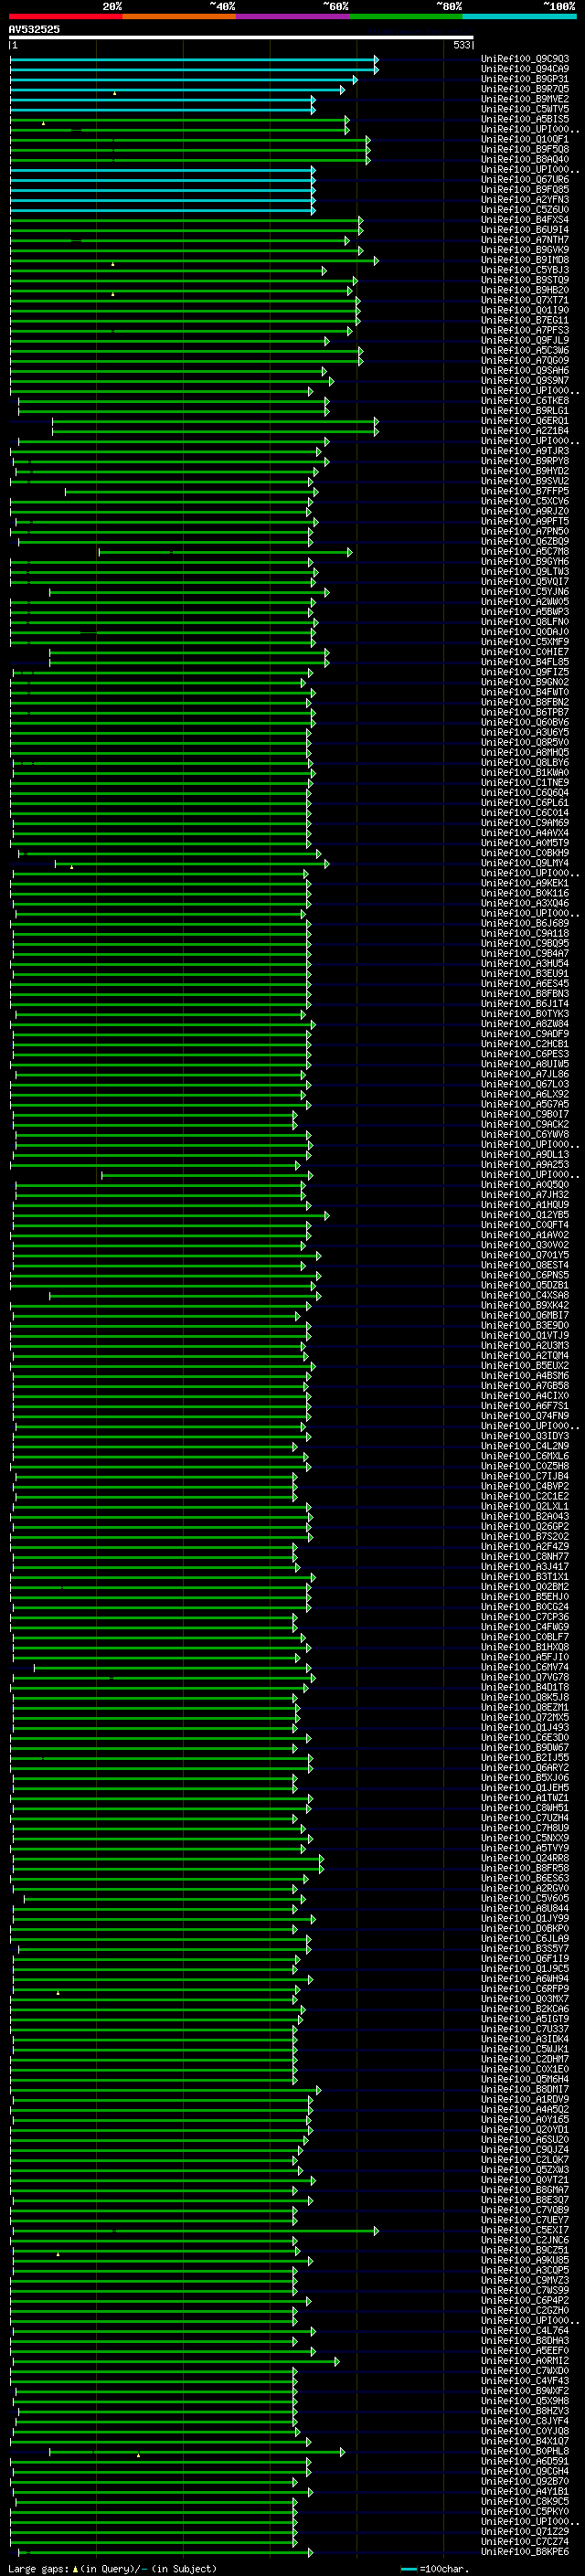Click the red 20% identity legend segment

pos(66,16)
